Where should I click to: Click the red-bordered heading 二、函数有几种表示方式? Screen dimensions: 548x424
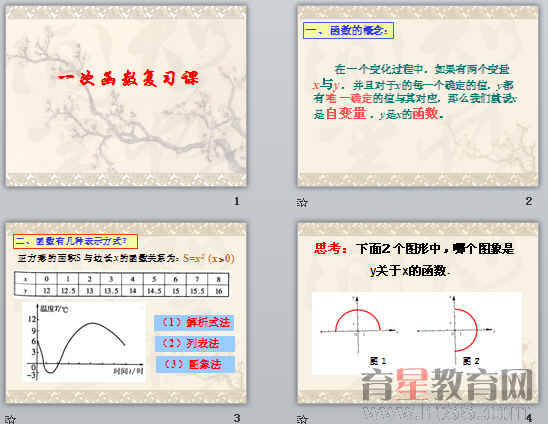point(75,241)
